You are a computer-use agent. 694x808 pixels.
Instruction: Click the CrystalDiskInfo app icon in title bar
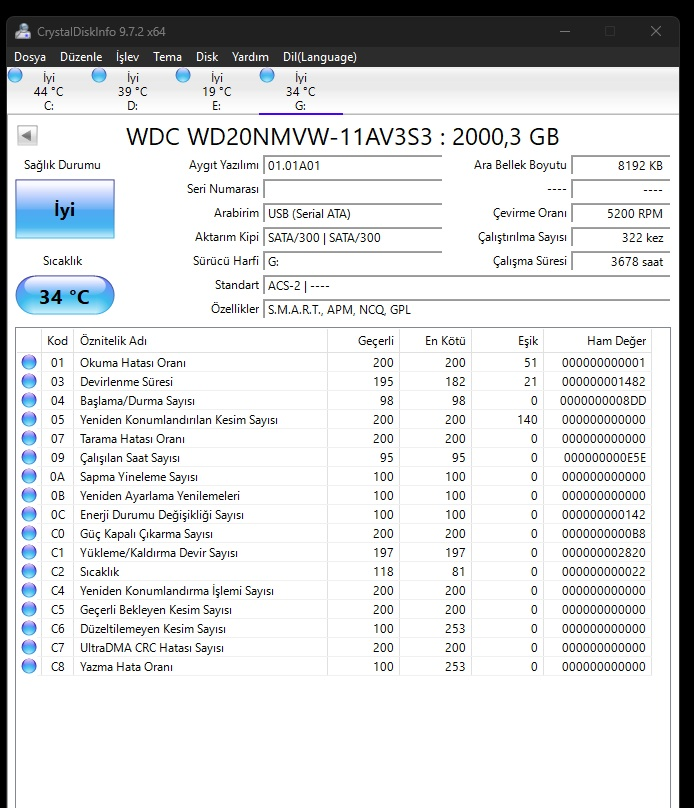point(23,31)
